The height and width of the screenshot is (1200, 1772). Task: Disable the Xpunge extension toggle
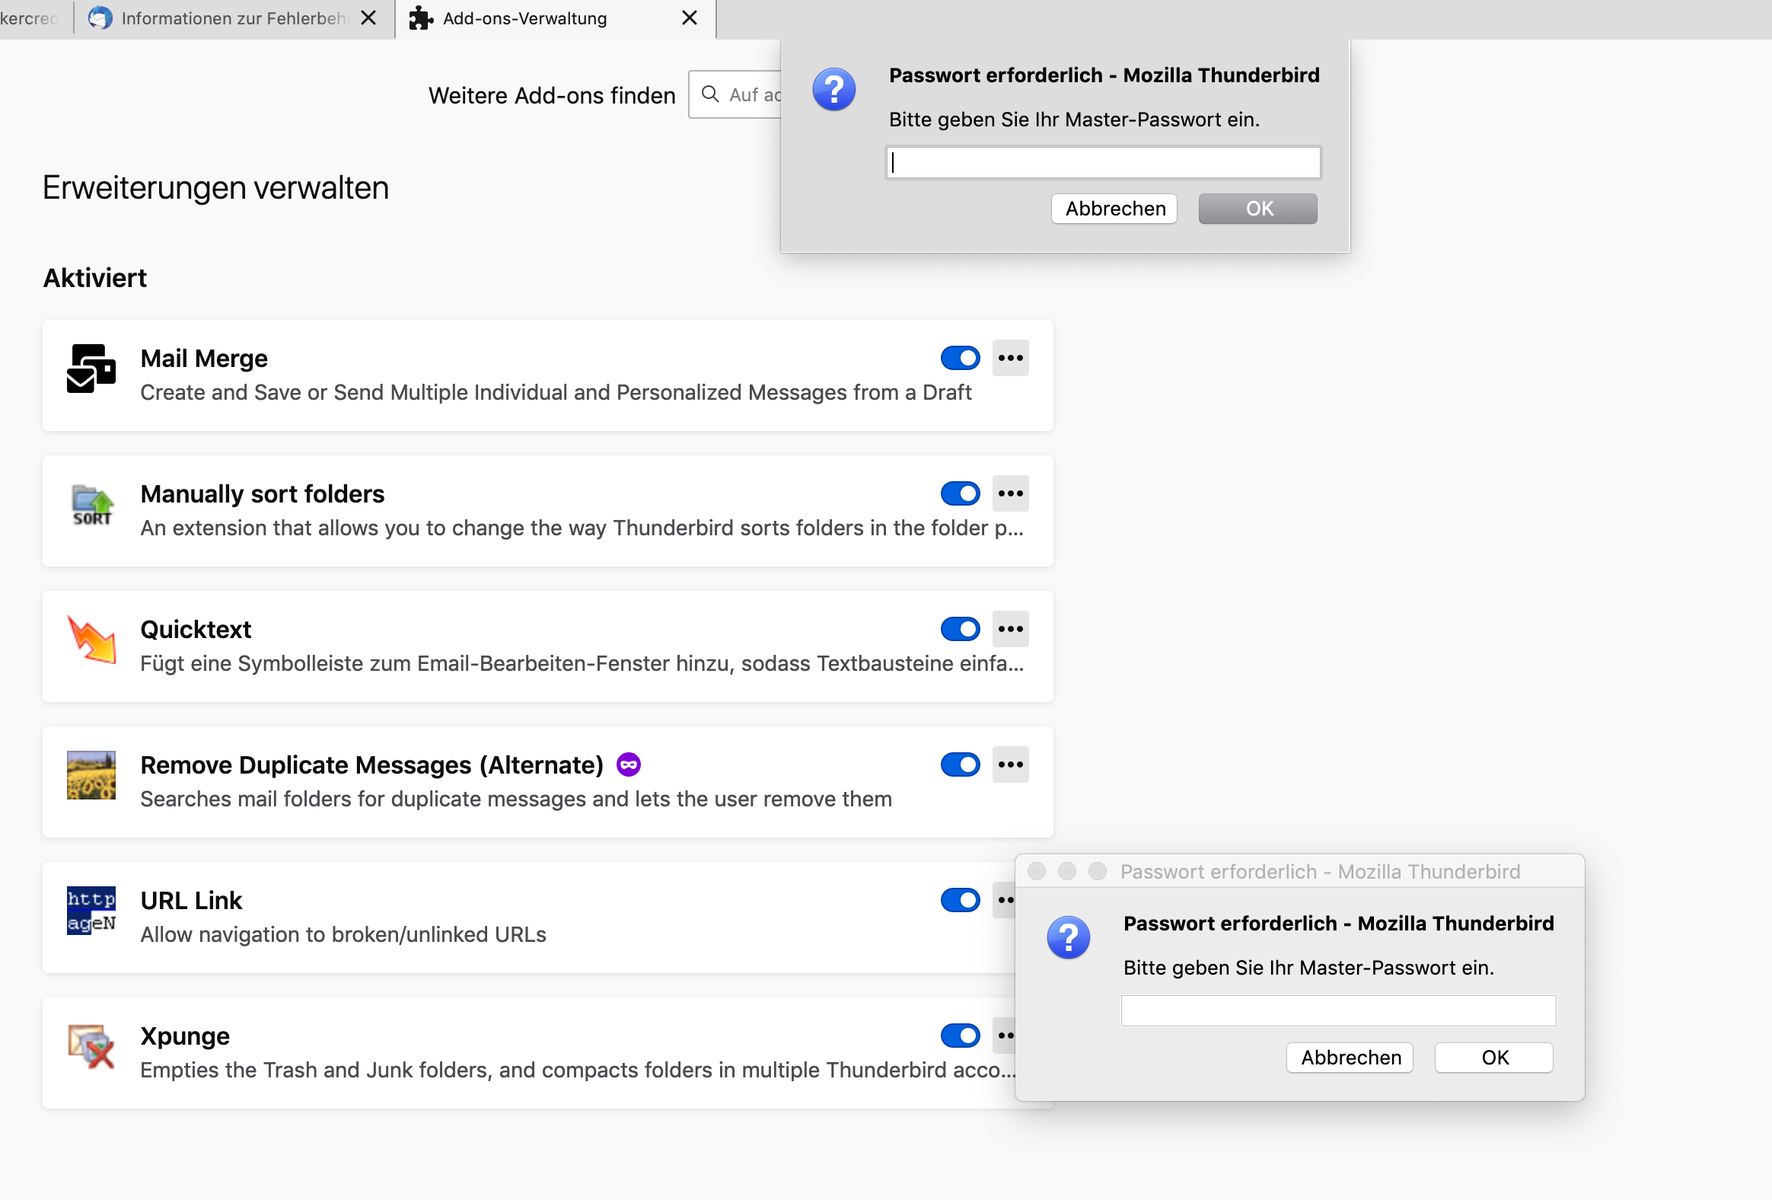960,1036
